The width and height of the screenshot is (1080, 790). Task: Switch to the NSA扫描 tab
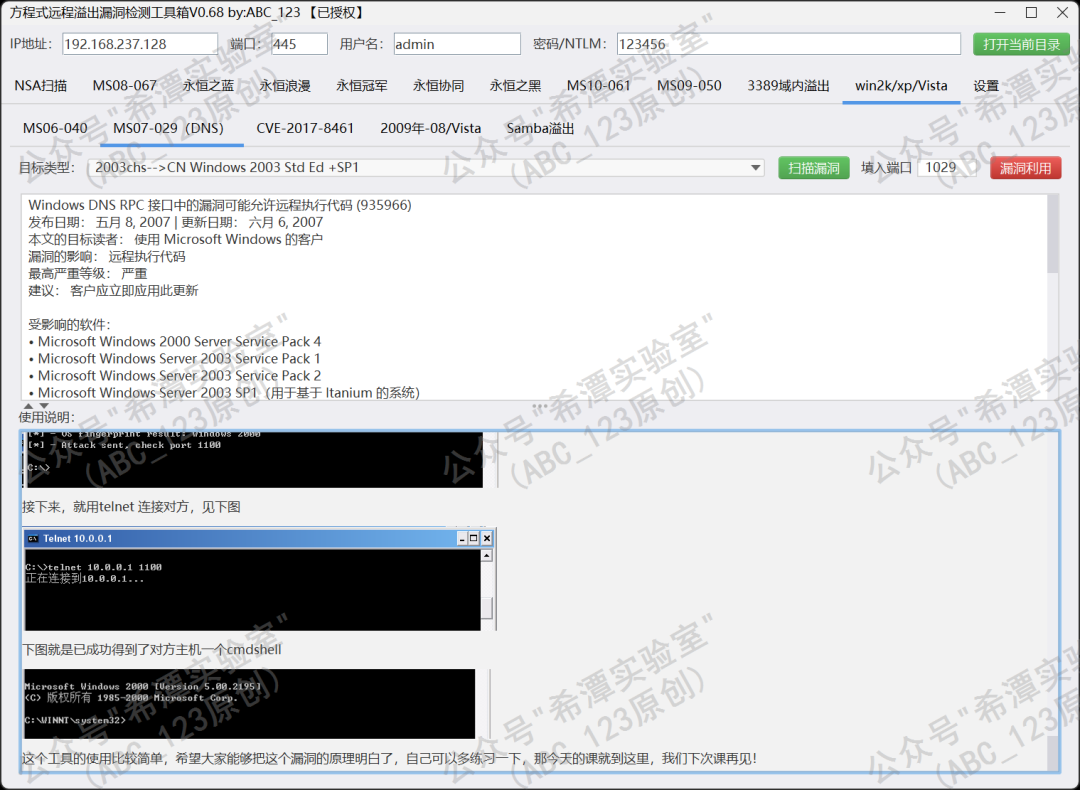point(41,86)
